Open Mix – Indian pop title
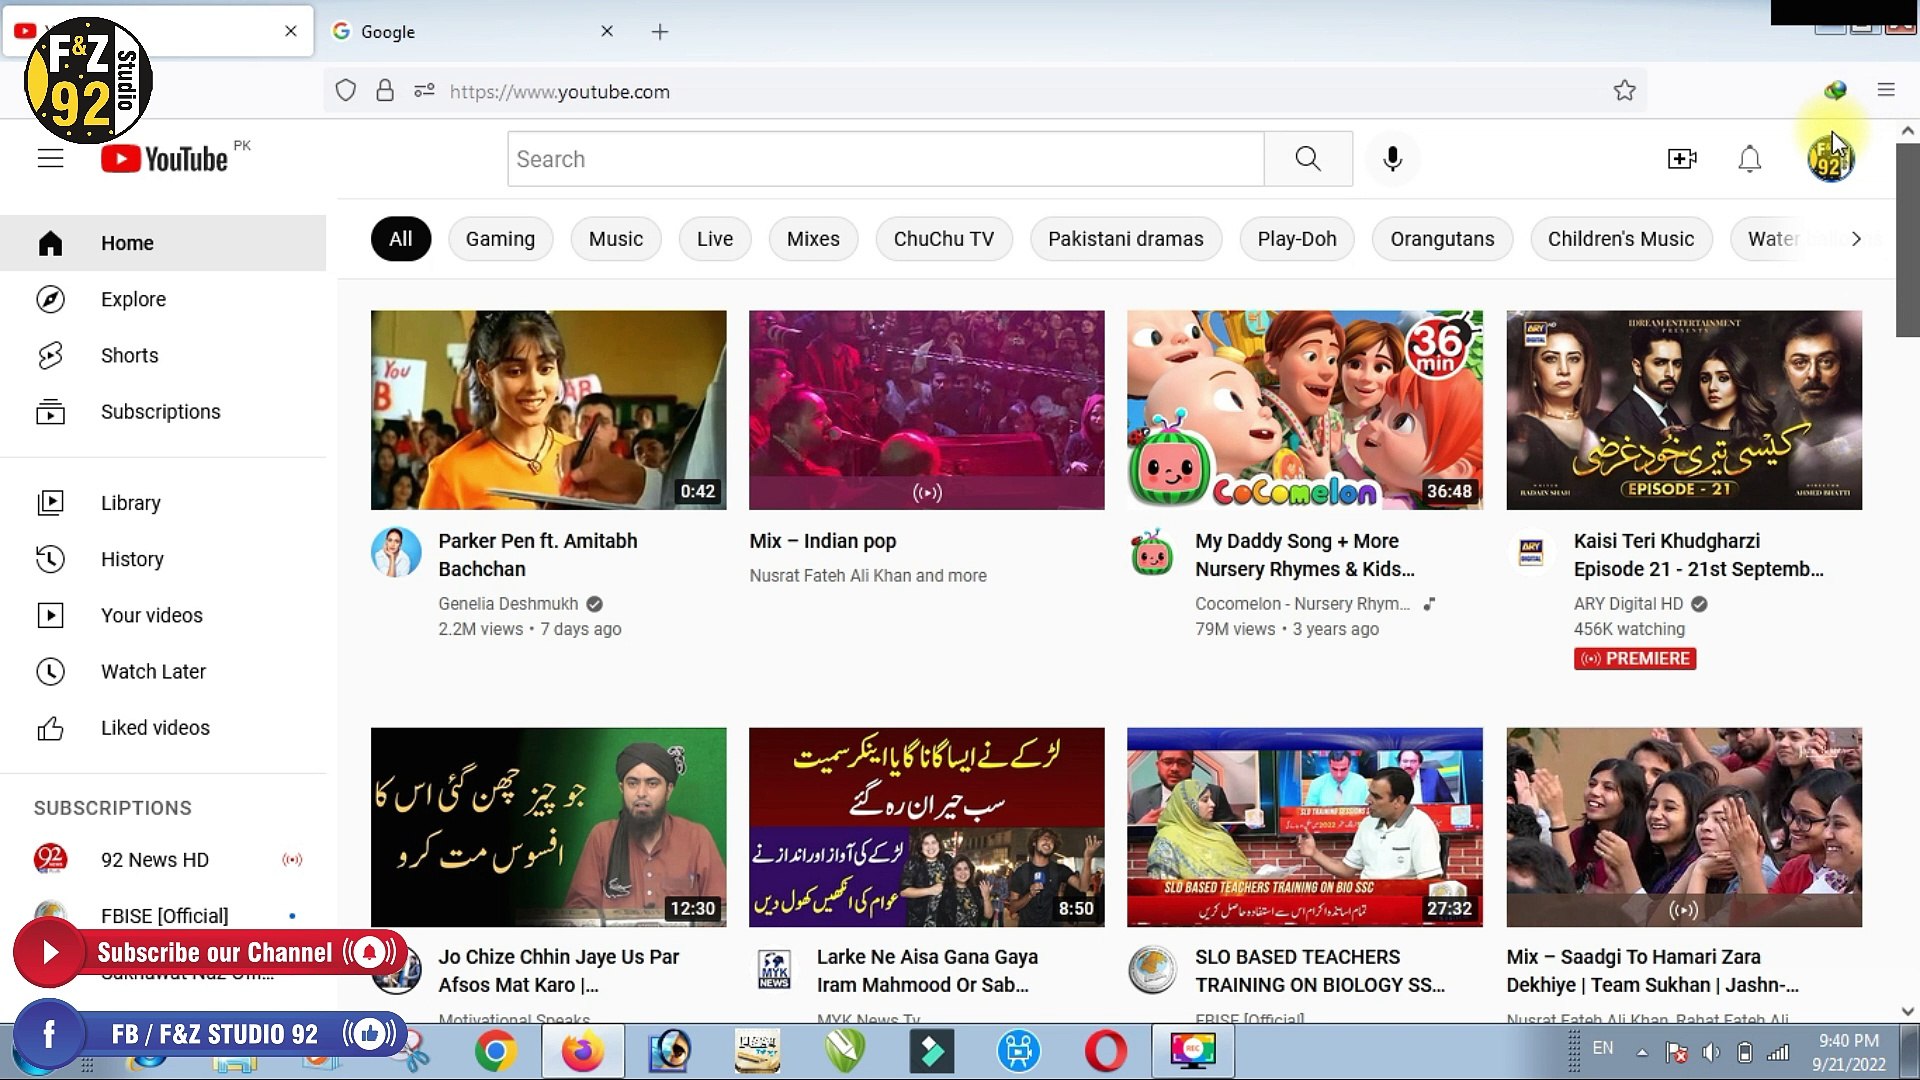1920x1080 pixels. (x=823, y=541)
